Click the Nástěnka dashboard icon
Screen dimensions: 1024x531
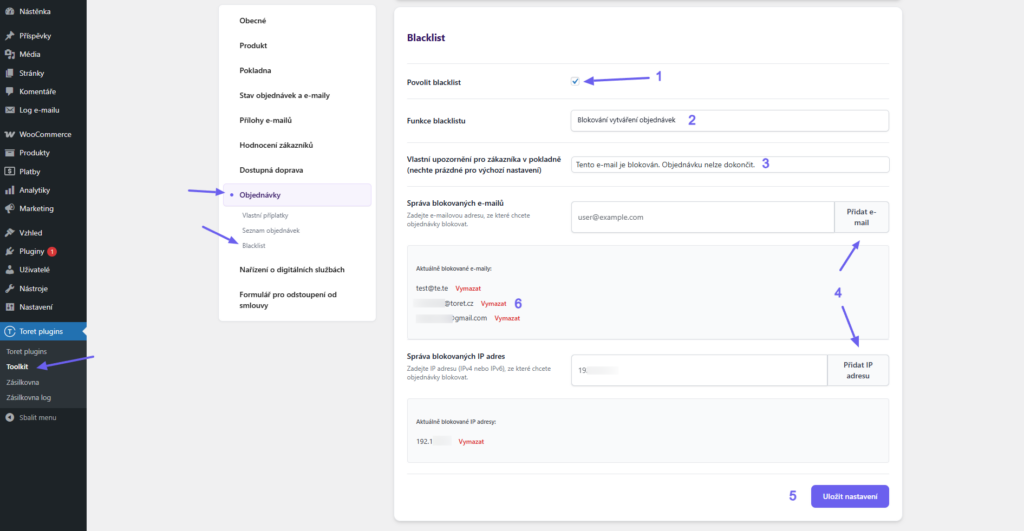(x=10, y=11)
